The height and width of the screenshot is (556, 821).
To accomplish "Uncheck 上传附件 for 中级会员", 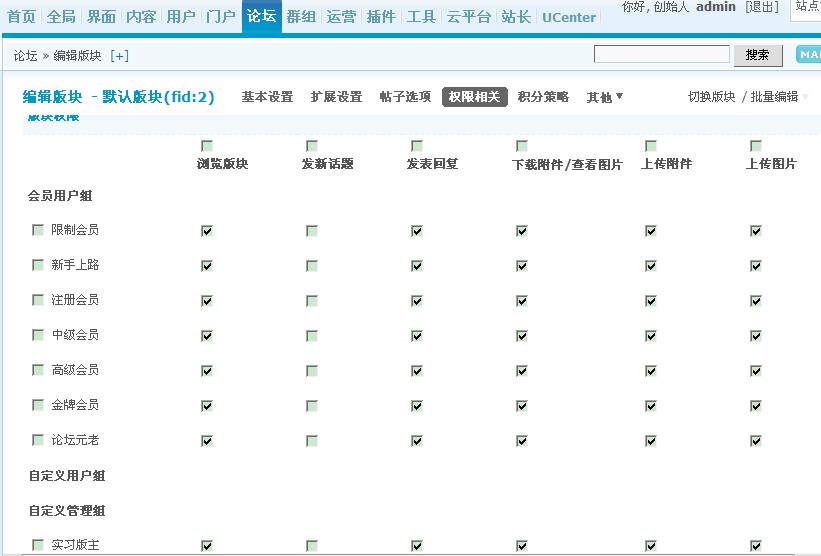I will coord(651,336).
